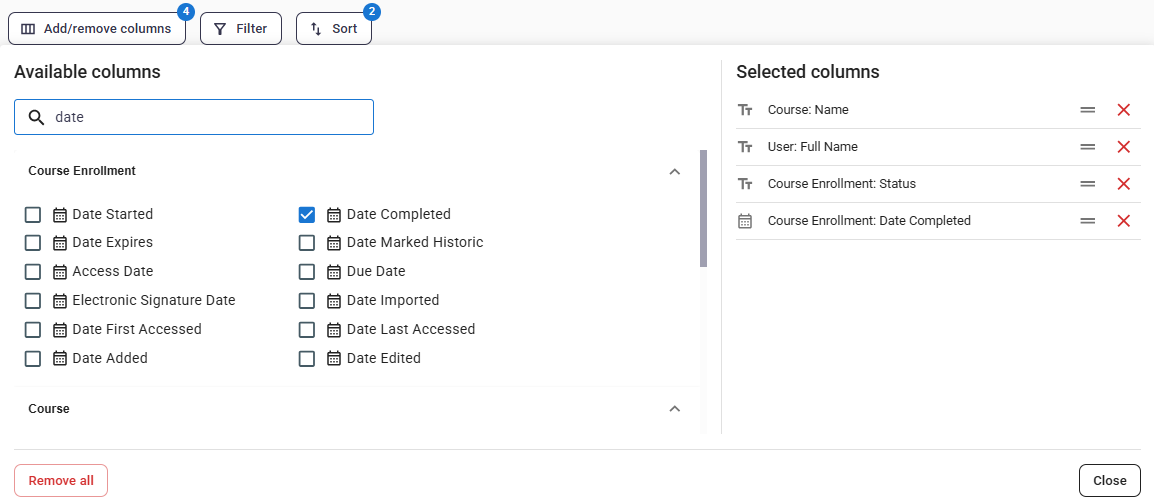Remove Course: Name with red X
Viewport: 1154px width, 504px height.
pyautogui.click(x=1123, y=110)
